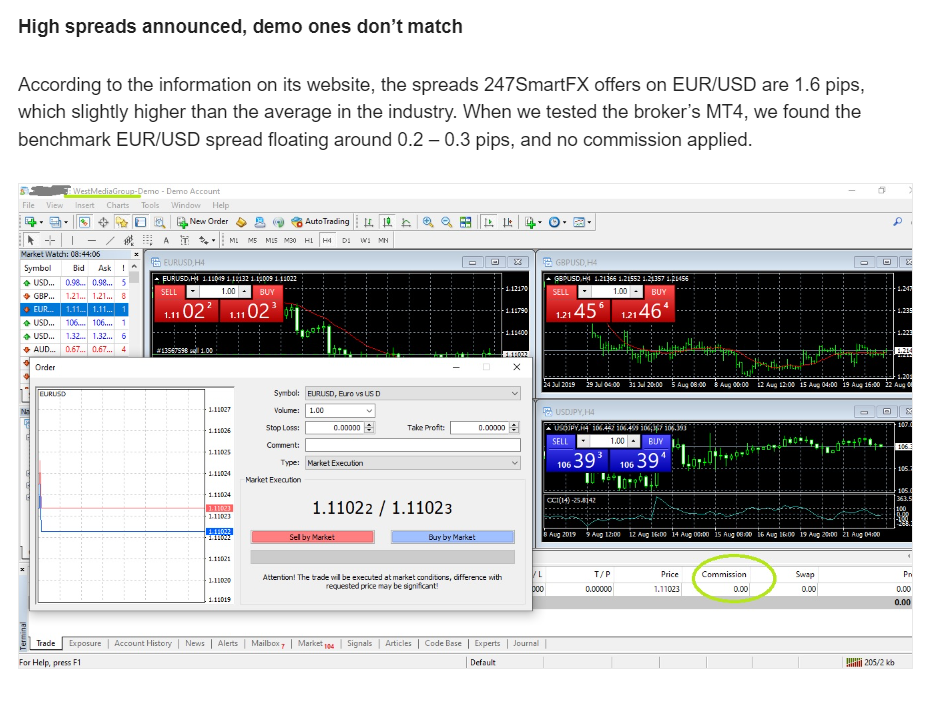Click the Stop Loss stepper arrows
This screenshot has width=939, height=705.
[369, 428]
